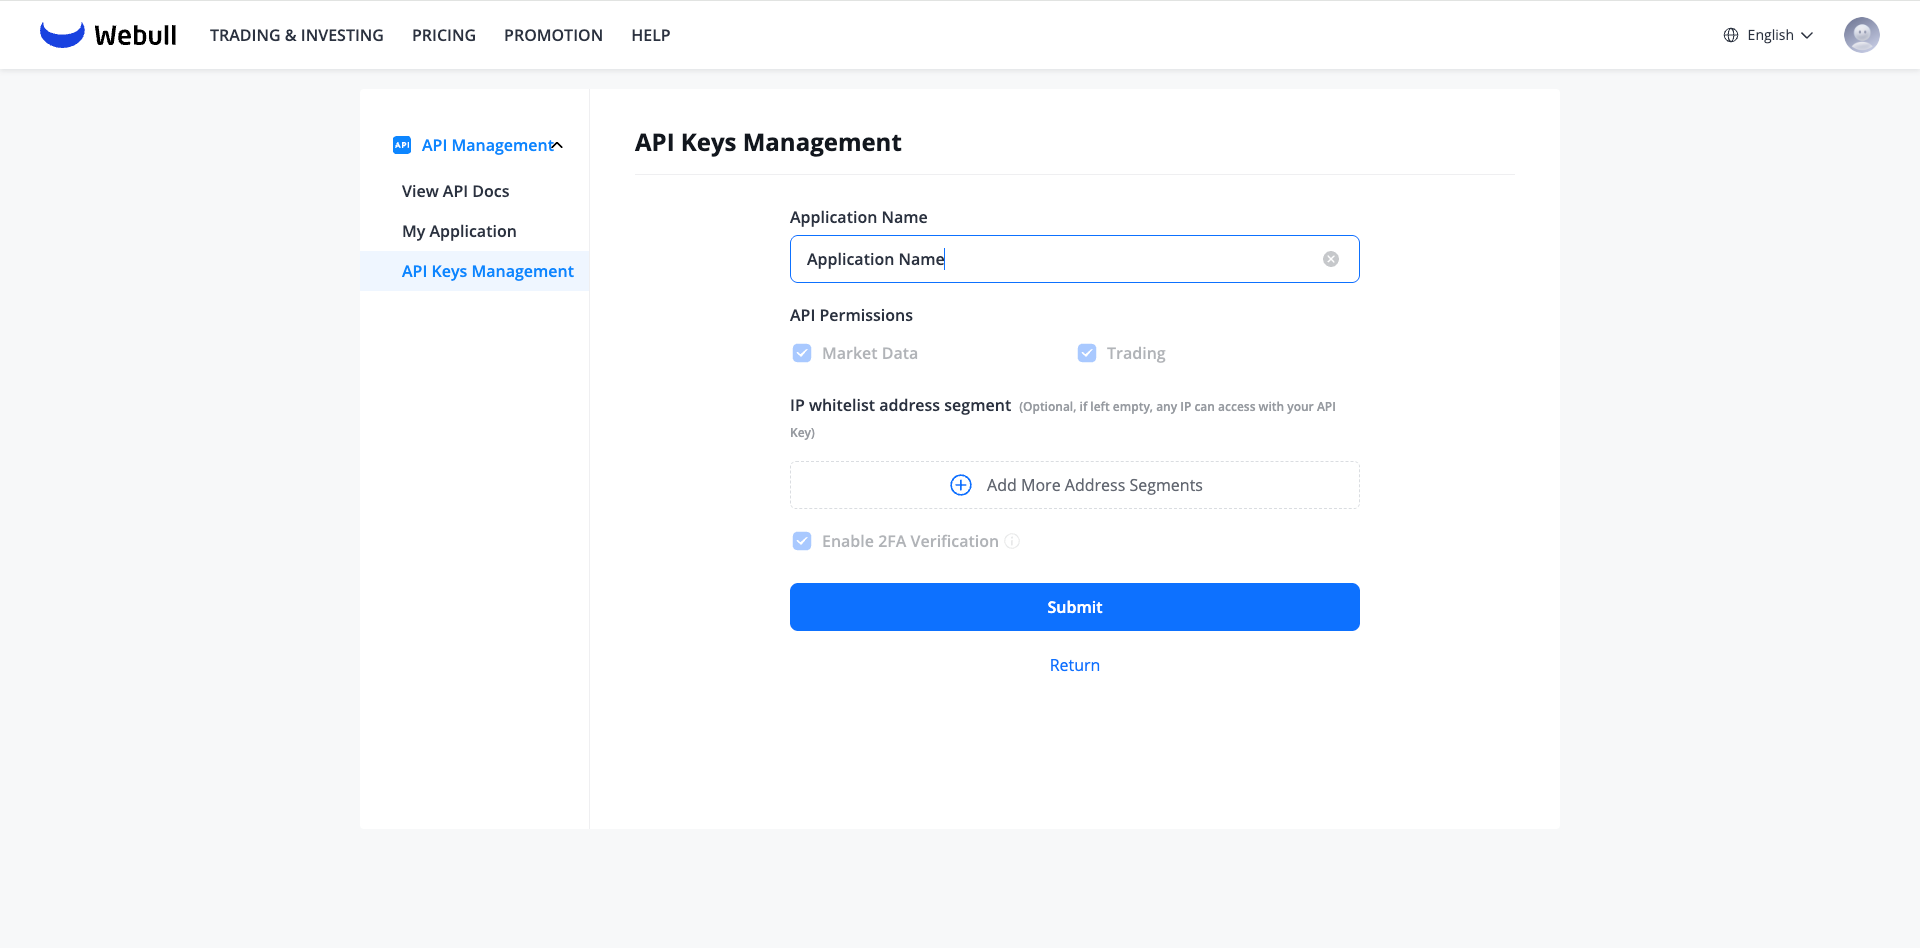The height and width of the screenshot is (948, 1920).
Task: Click the API Management sidebar icon
Action: click(x=402, y=145)
